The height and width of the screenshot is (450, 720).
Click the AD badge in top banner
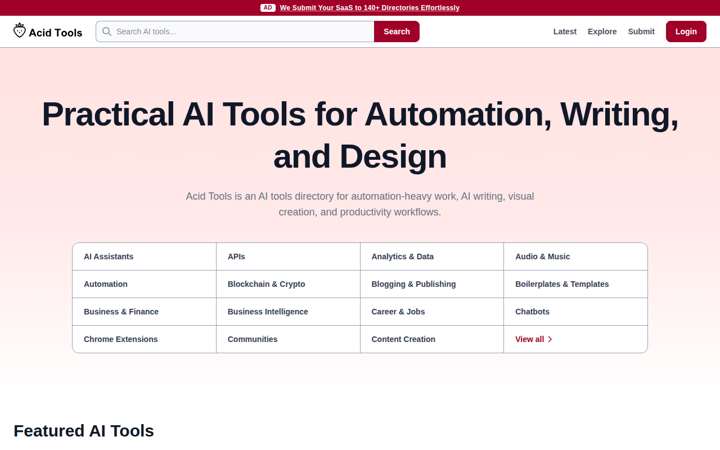pos(268,7)
